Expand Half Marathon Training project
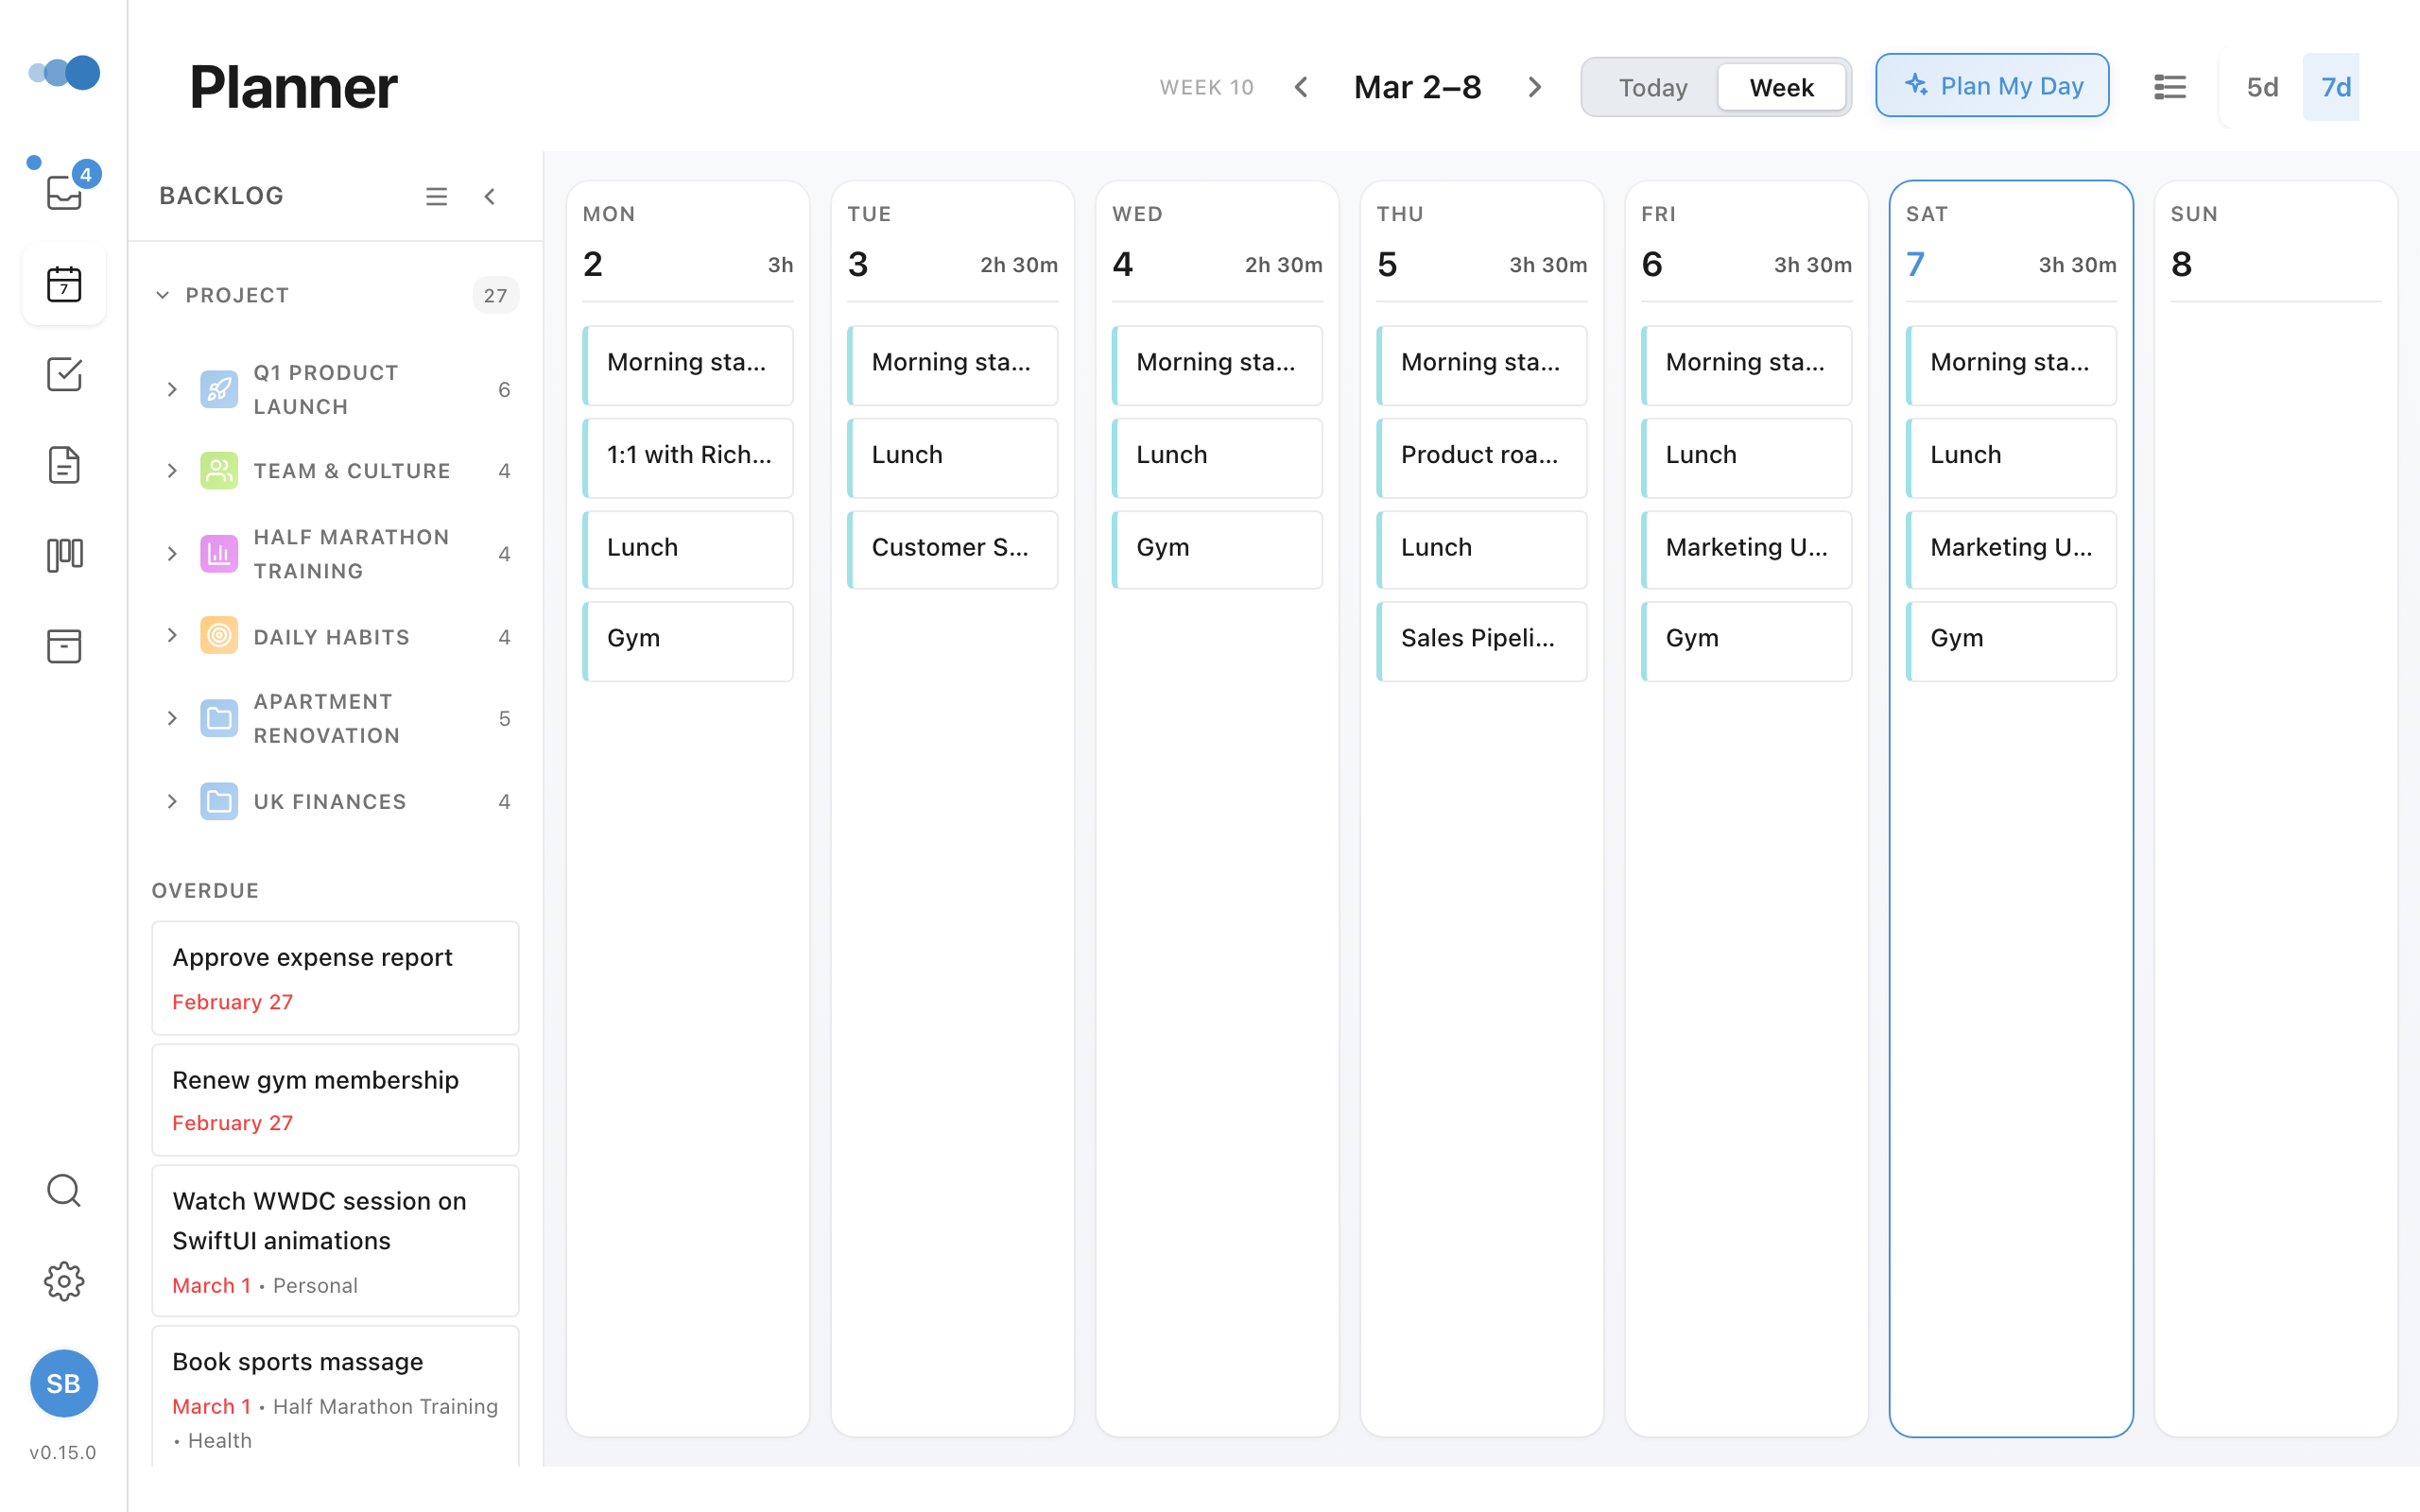This screenshot has height=1512, width=2420. point(172,554)
